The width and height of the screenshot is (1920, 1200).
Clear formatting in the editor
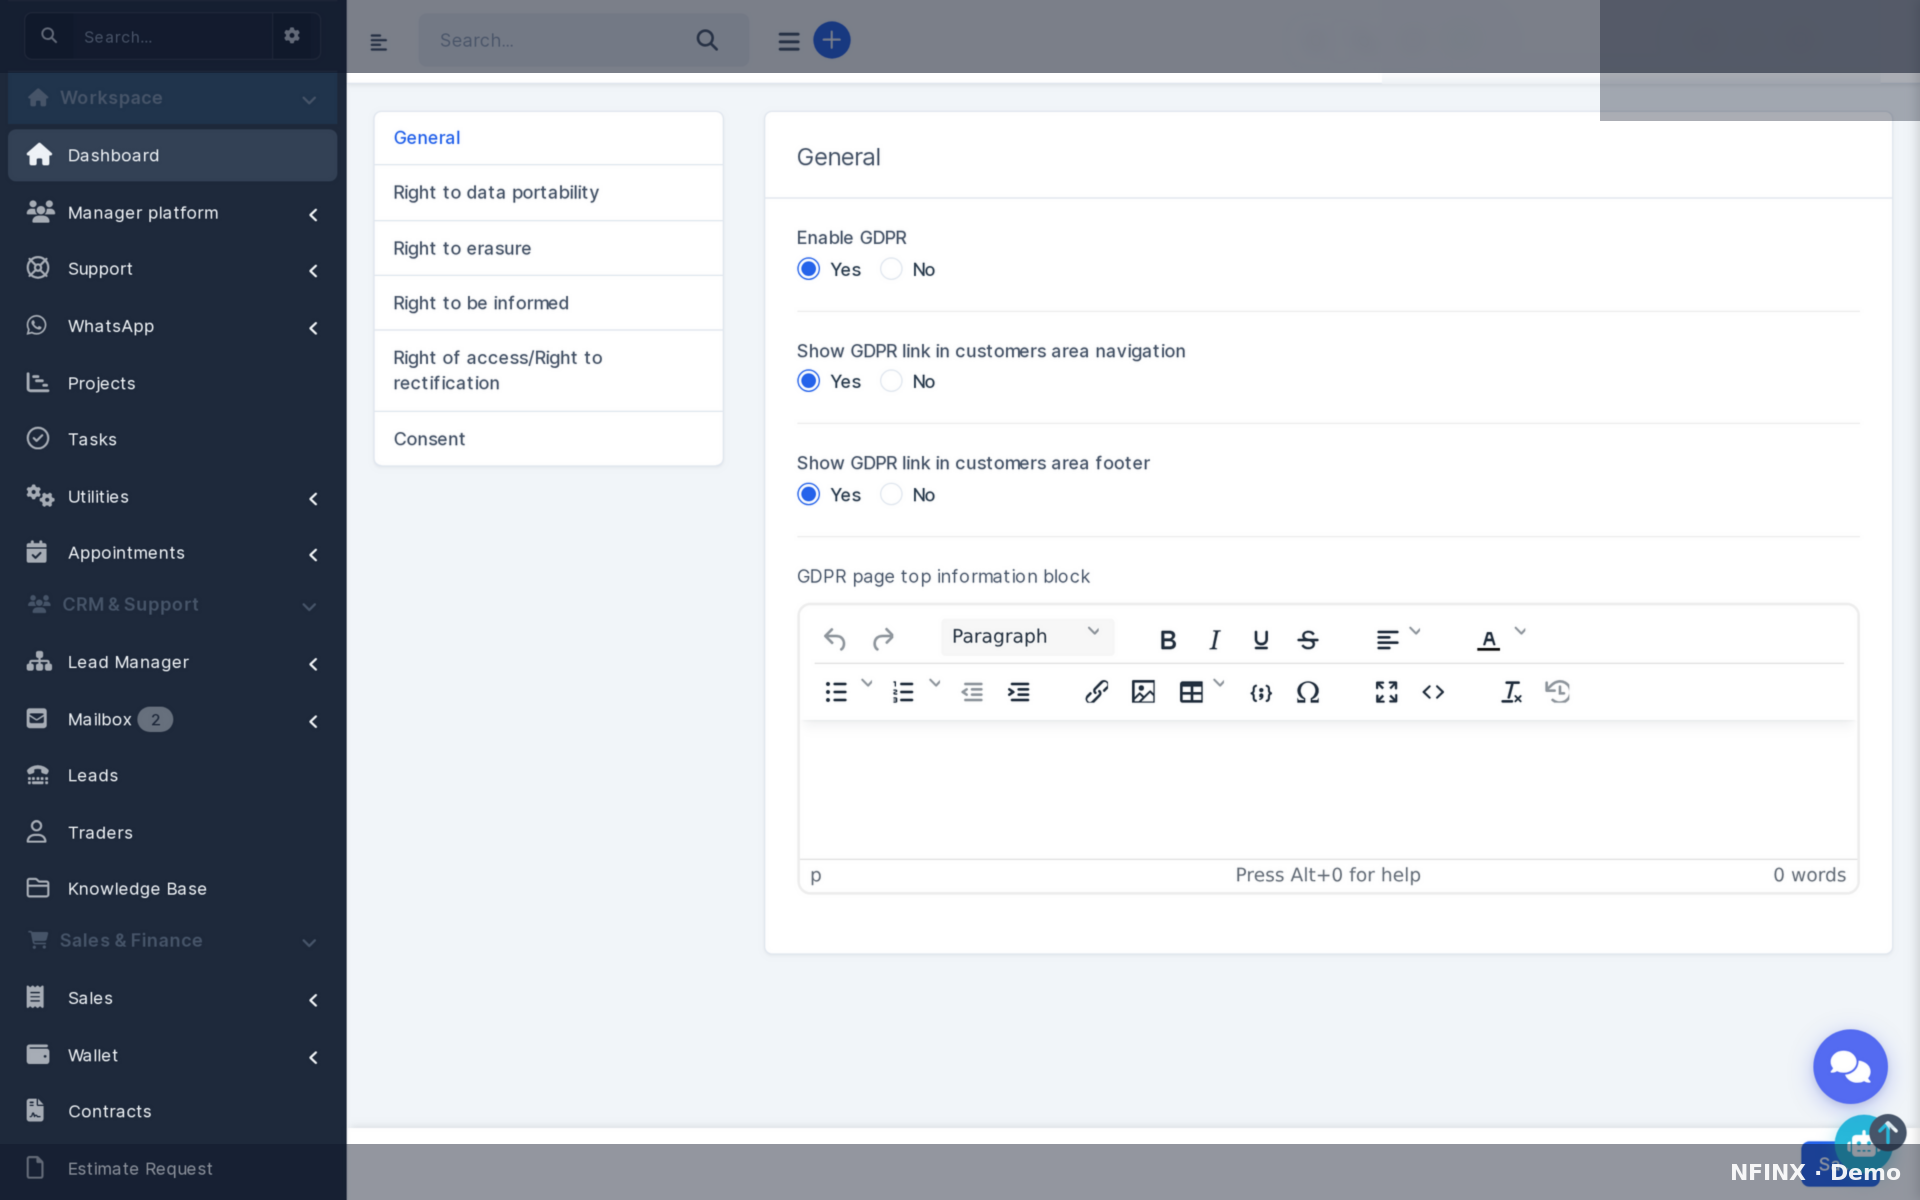(x=1511, y=692)
